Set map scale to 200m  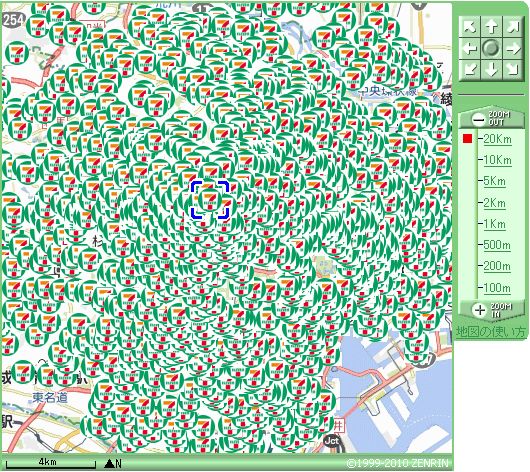pos(497,266)
